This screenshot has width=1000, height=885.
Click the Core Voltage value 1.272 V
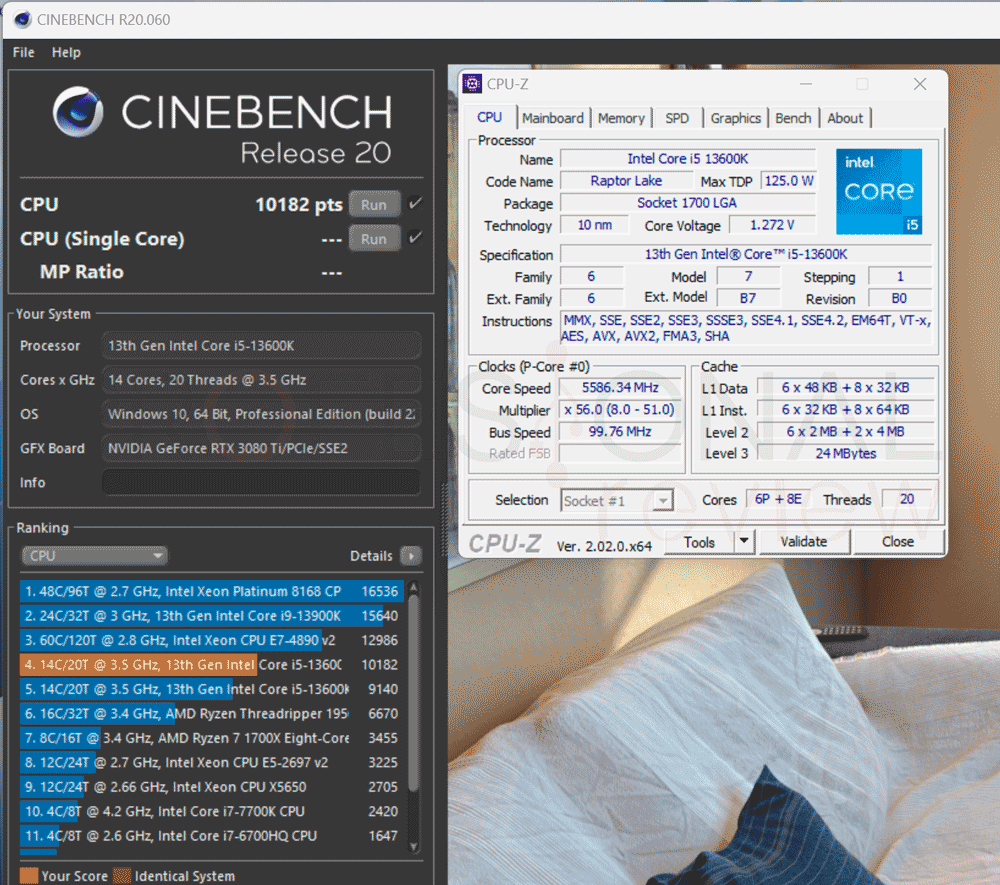point(772,225)
